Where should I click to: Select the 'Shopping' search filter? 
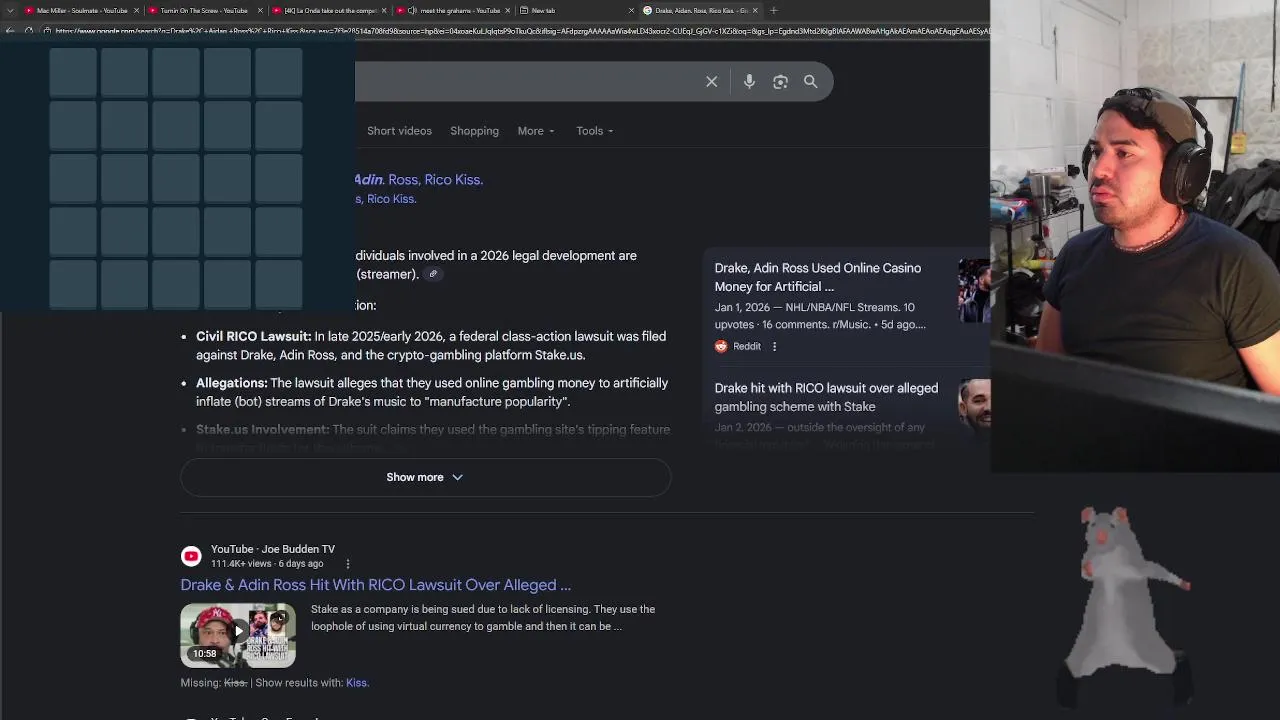point(474,131)
